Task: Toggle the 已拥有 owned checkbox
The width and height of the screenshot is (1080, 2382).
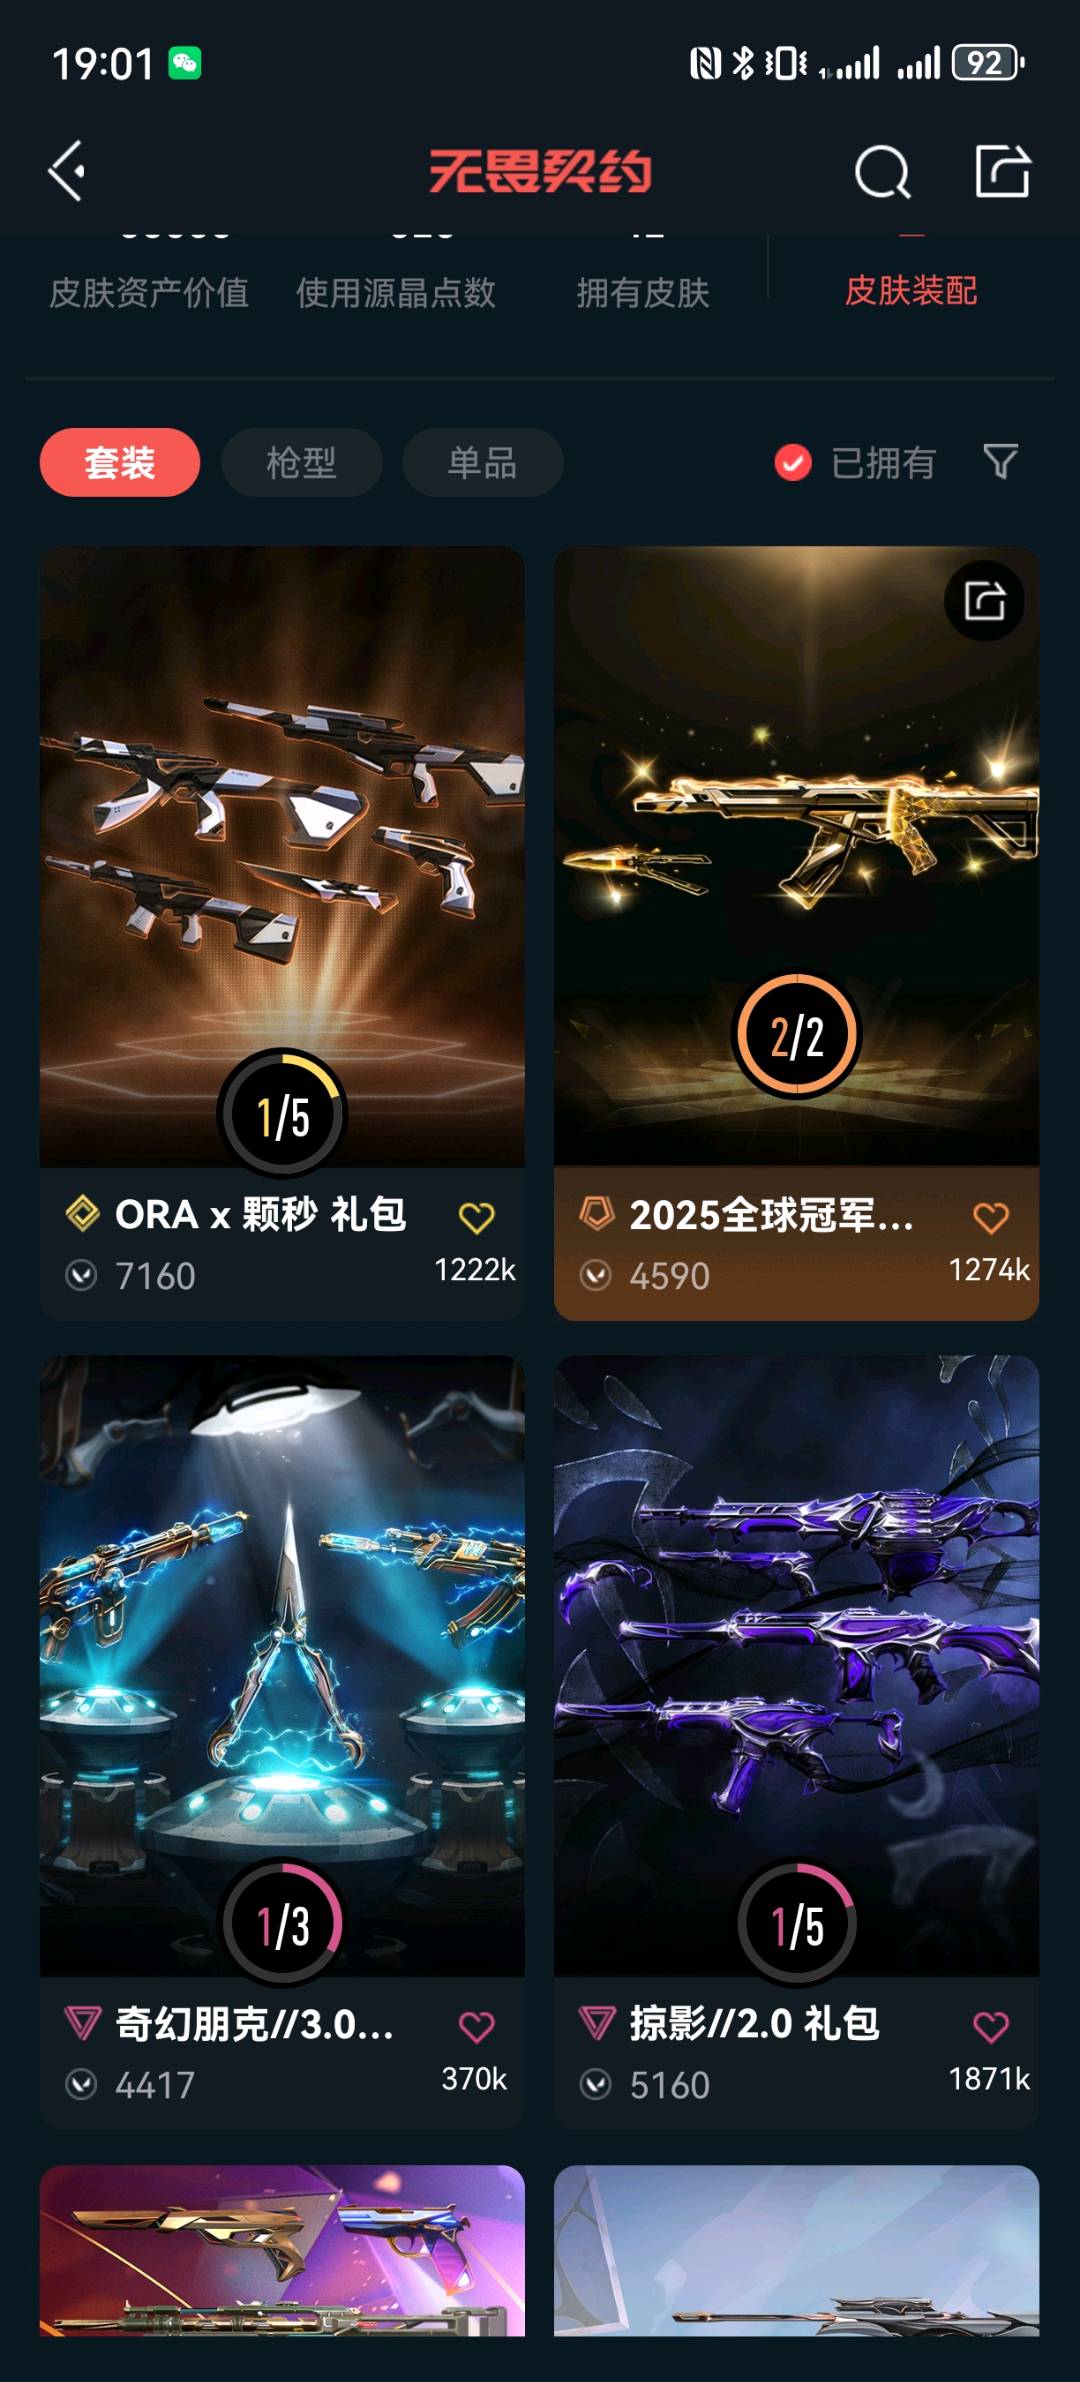Action: coord(793,462)
